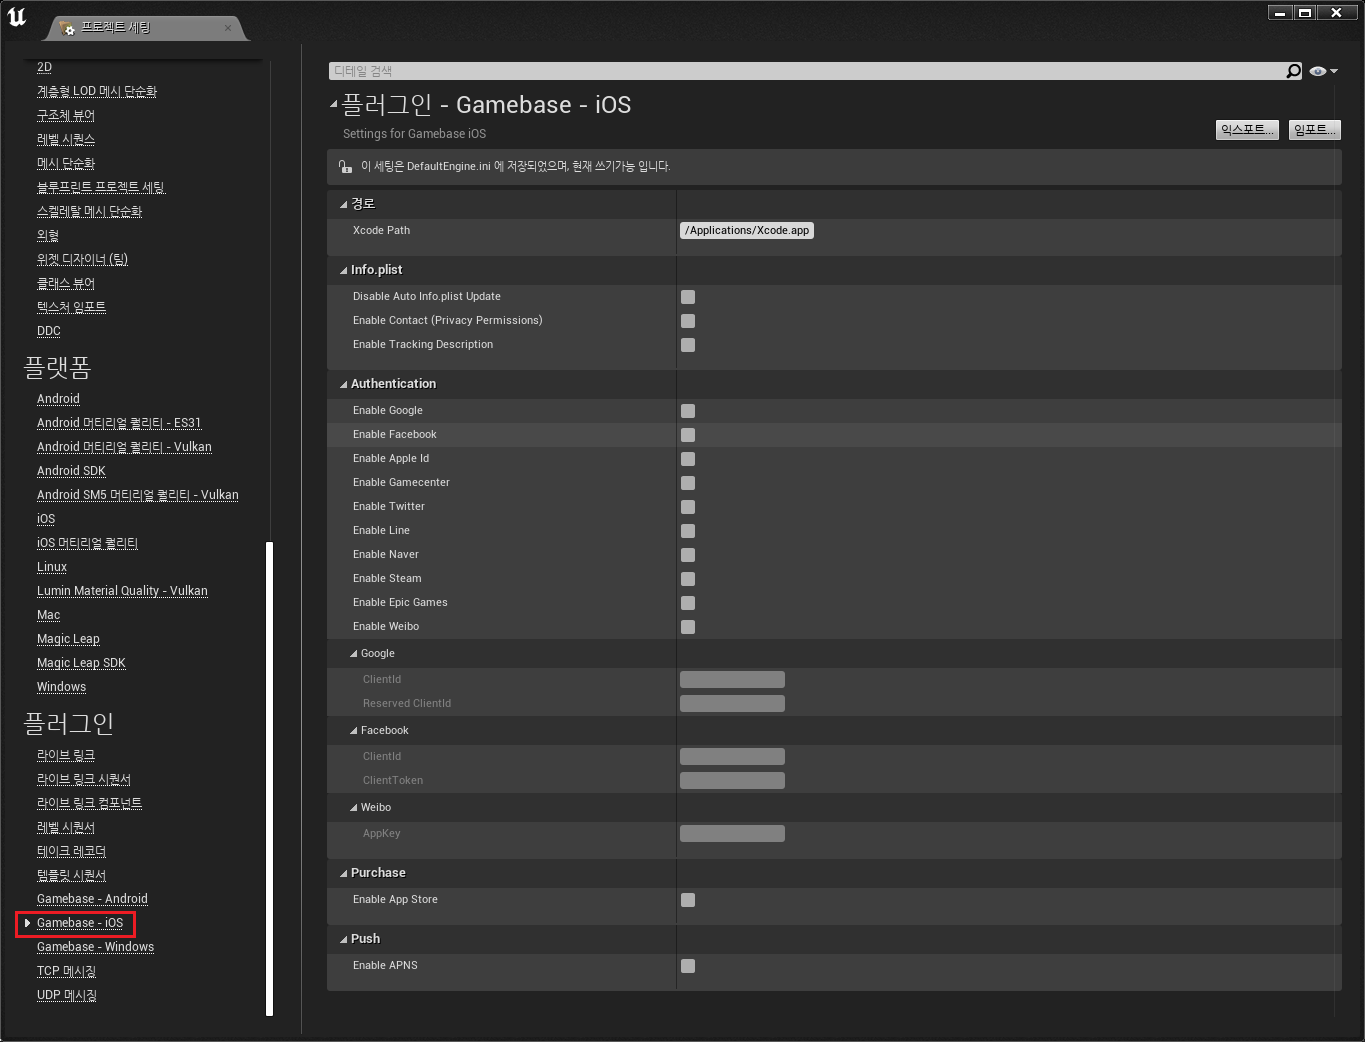Open Gamebase - Windows plugin settings

coord(95,947)
